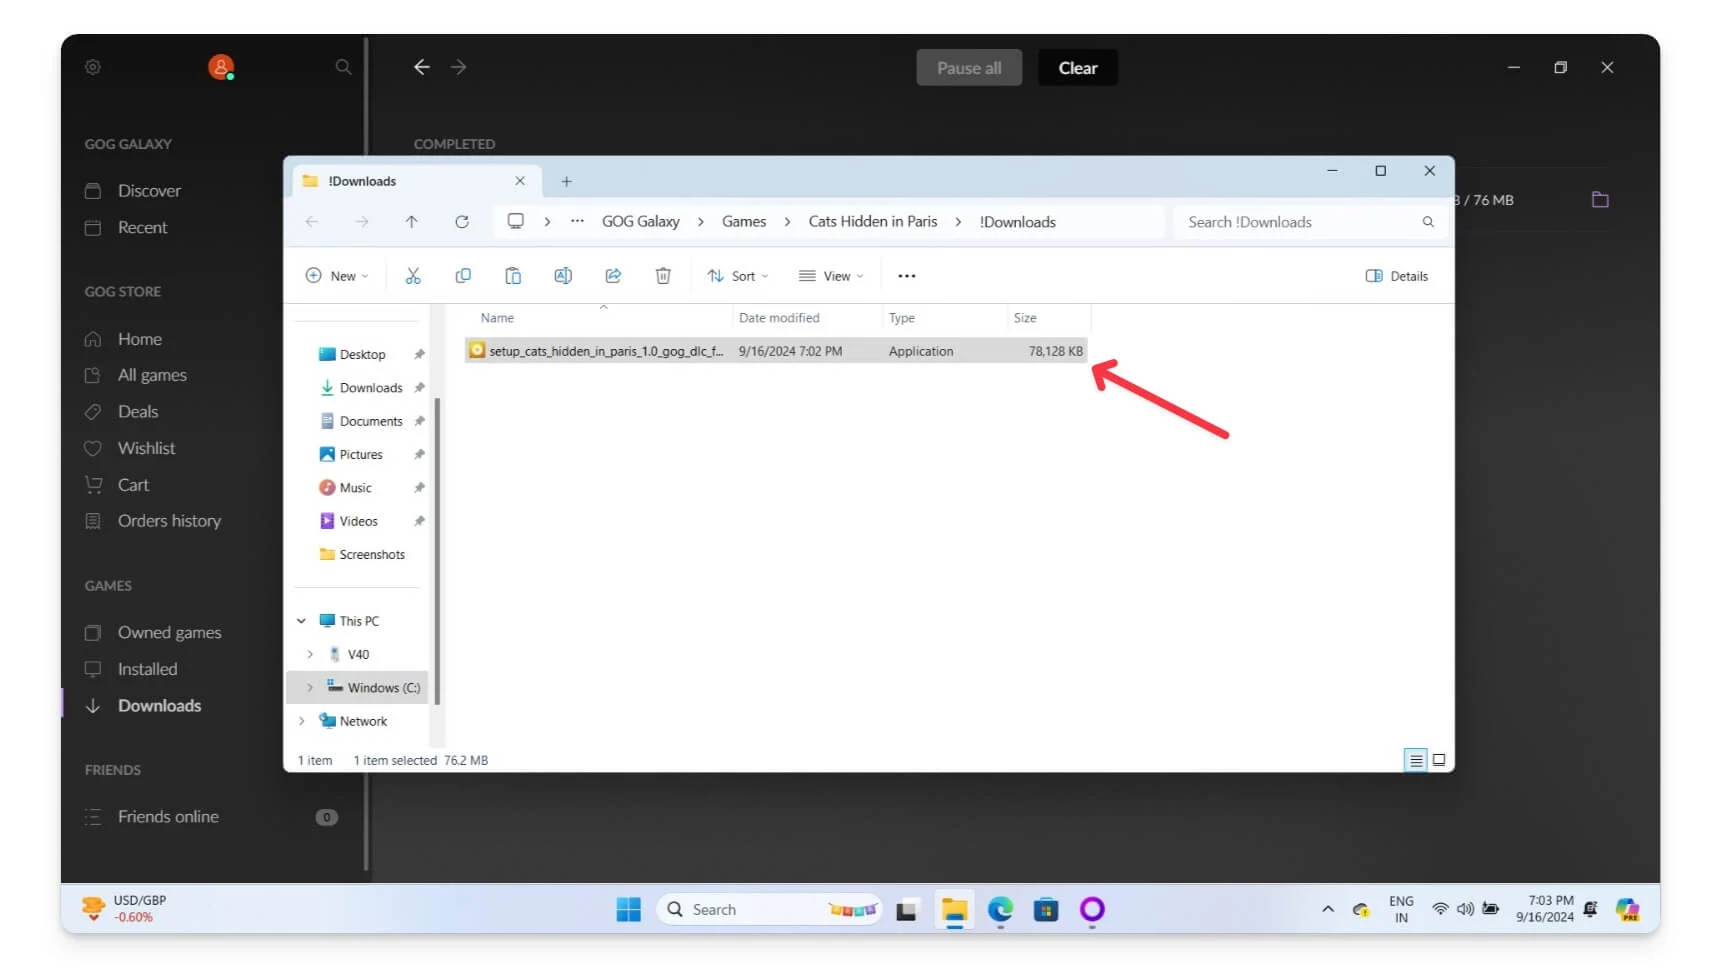Image resolution: width=1721 pixels, height=968 pixels.
Task: Click the Clear button
Action: pyautogui.click(x=1077, y=68)
